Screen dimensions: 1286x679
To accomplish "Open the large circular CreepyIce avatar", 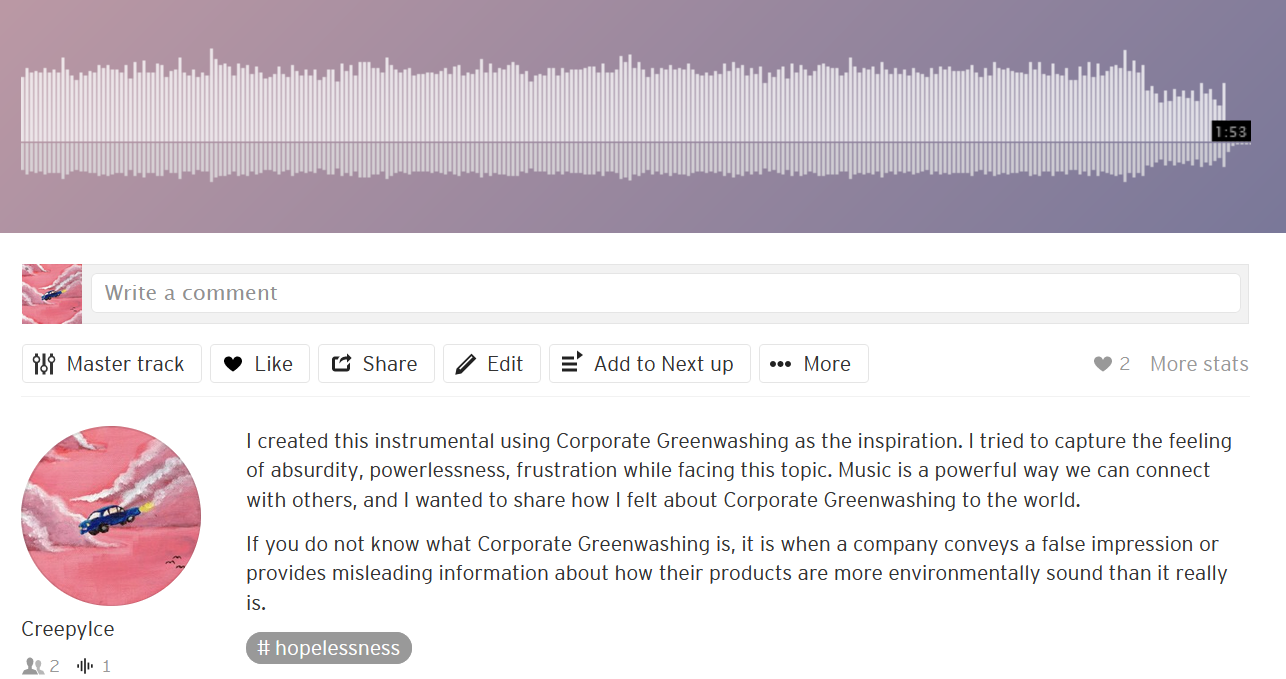I will click(111, 516).
